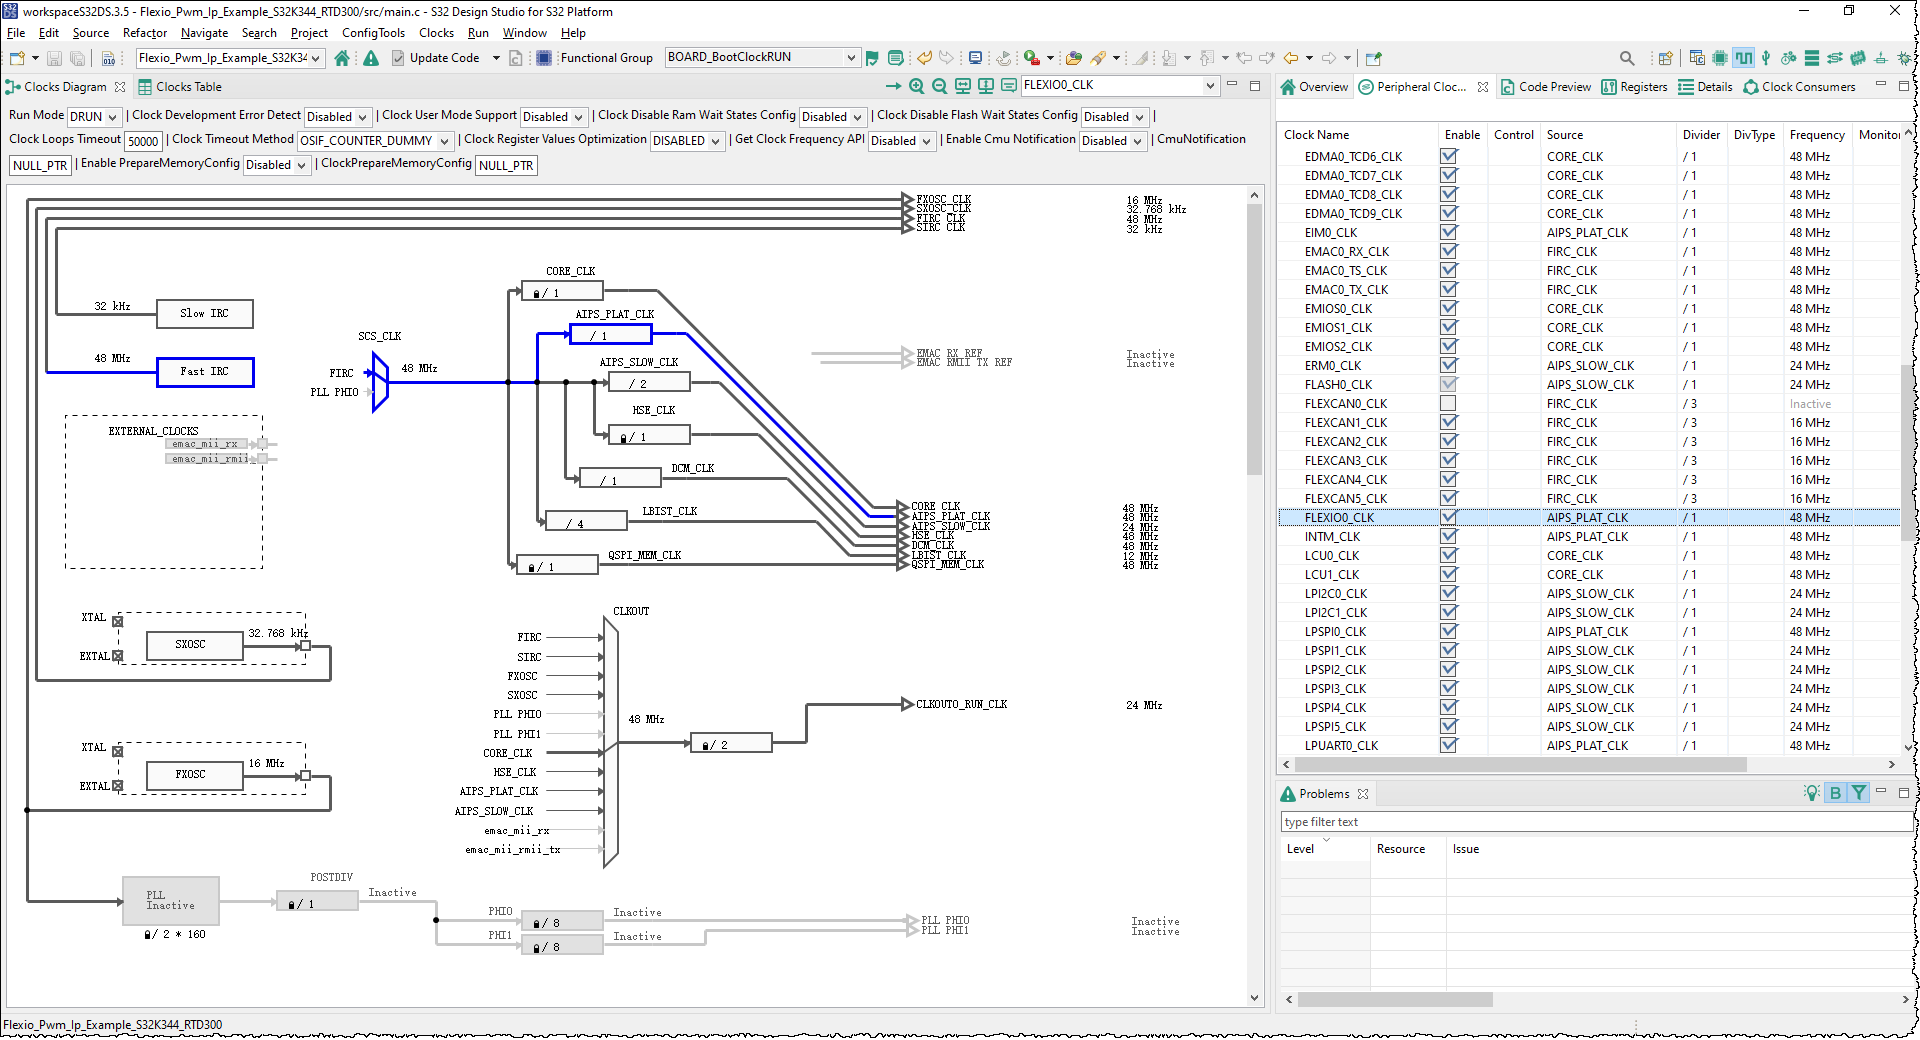Open the ConfigTools menu
The width and height of the screenshot is (1920, 1040).
coord(373,33)
